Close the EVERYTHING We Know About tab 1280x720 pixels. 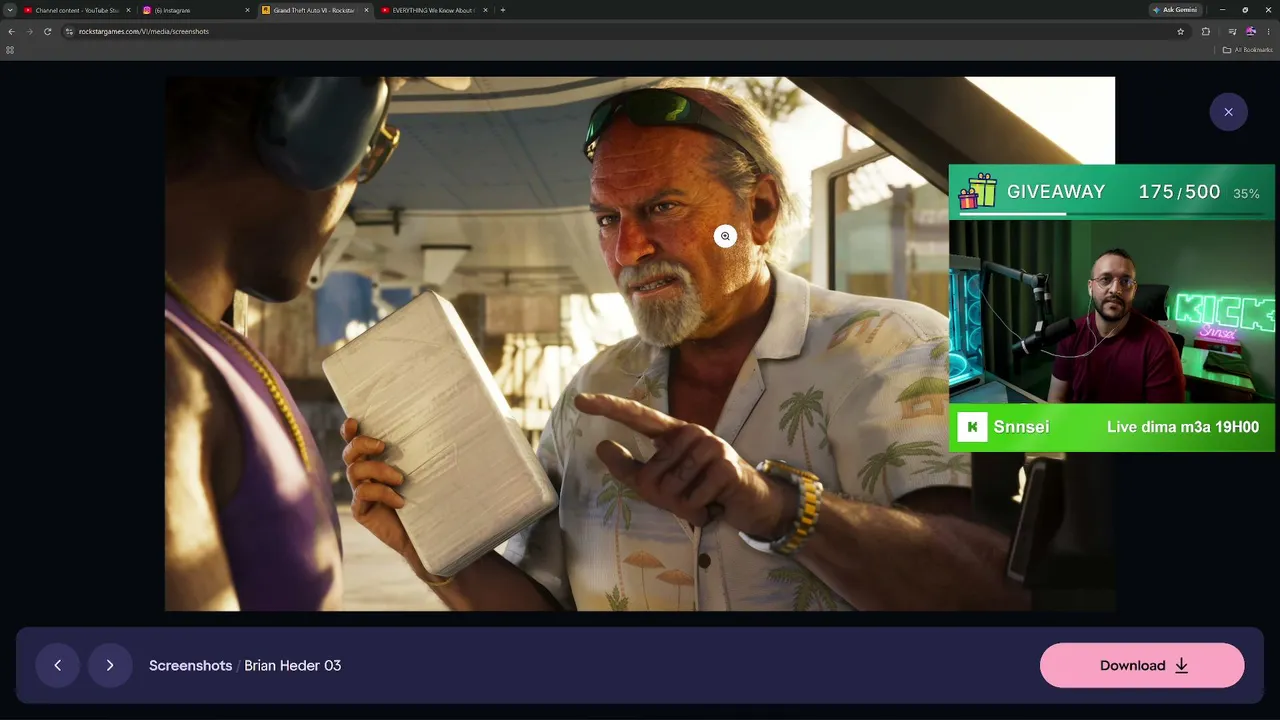[485, 10]
